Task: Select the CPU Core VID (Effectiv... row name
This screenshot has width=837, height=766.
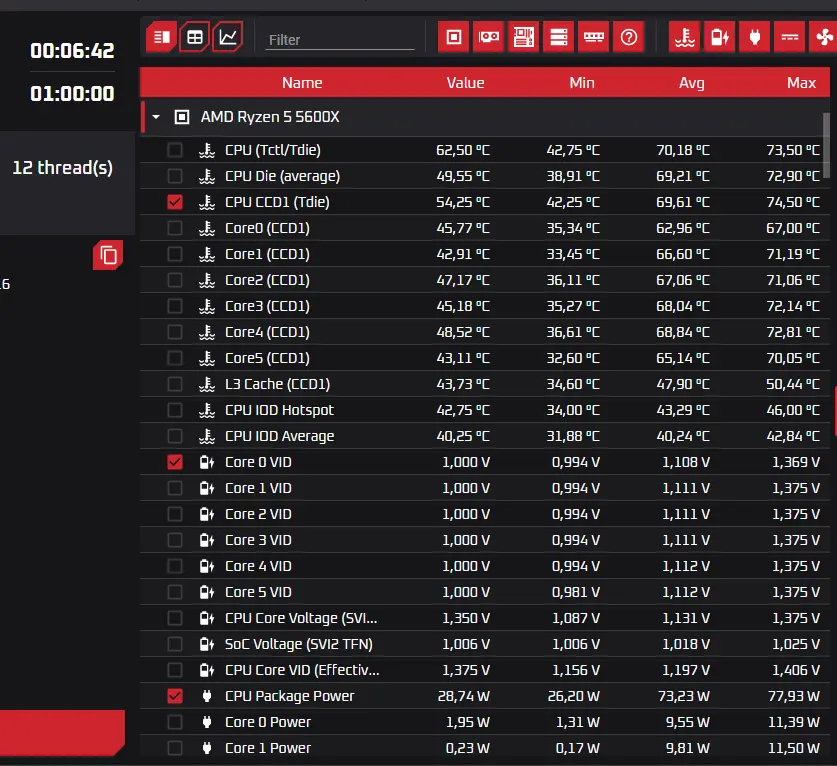Action: pos(302,670)
